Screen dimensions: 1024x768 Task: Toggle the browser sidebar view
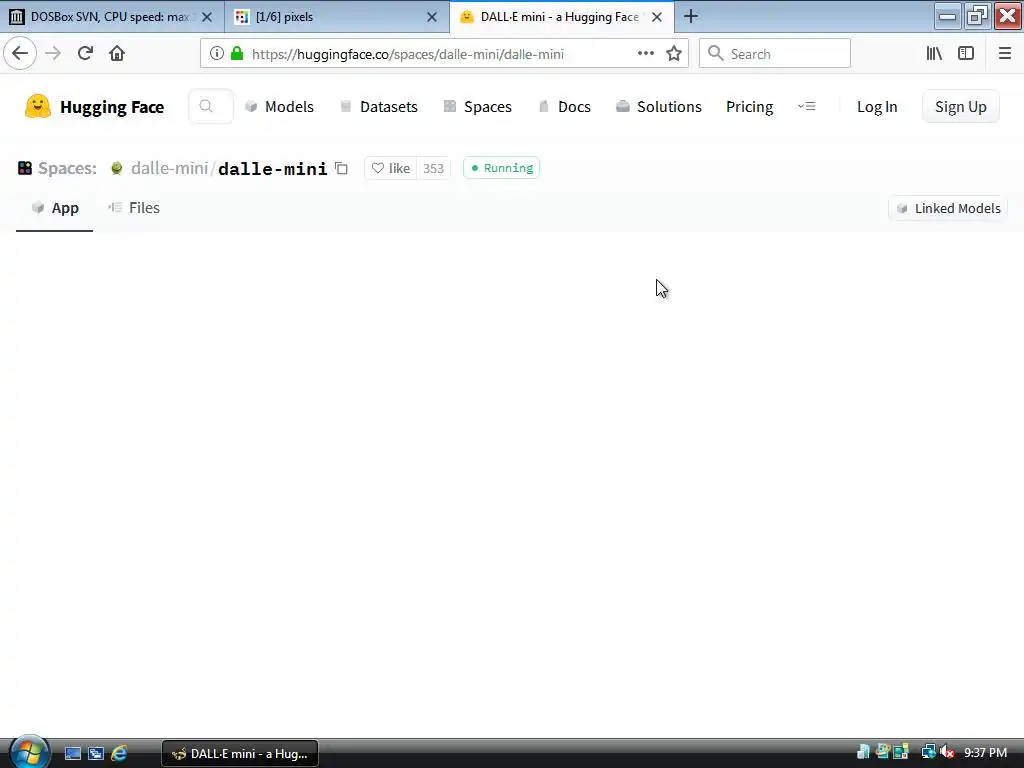click(966, 54)
